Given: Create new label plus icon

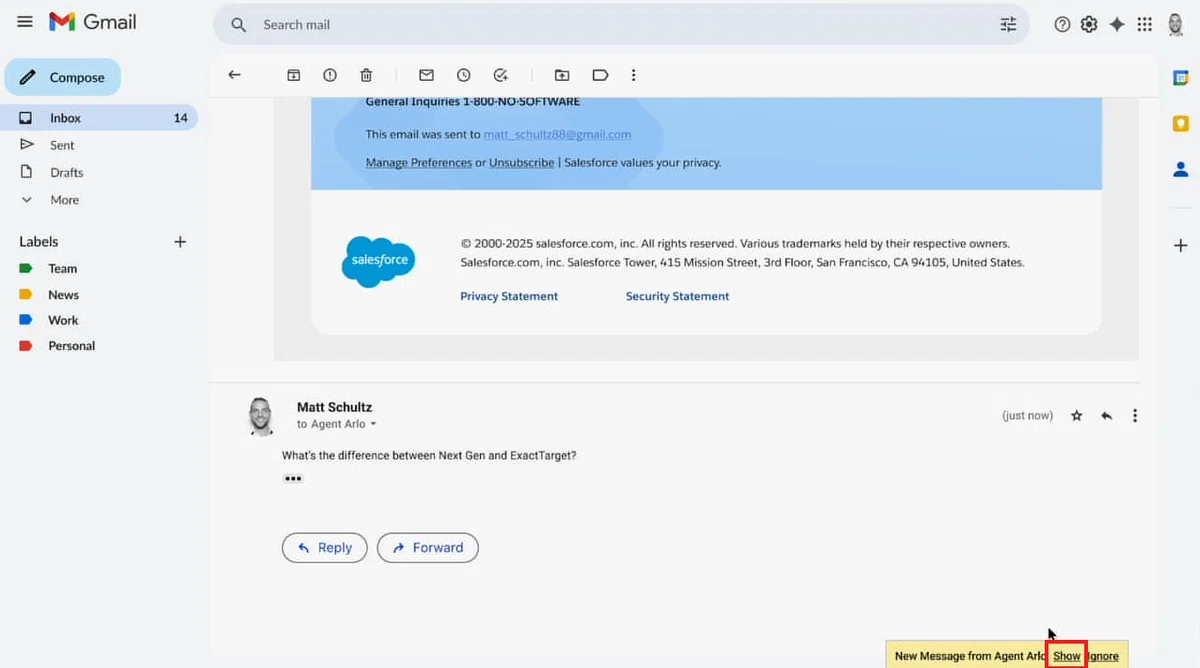Looking at the screenshot, I should click(x=180, y=241).
